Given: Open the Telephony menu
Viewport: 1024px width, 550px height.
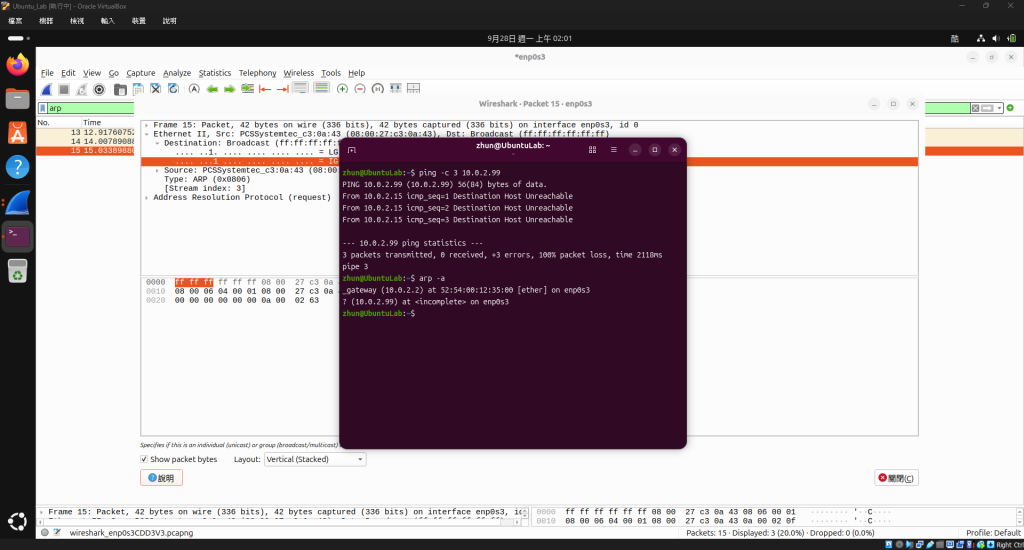Looking at the screenshot, I should point(257,73).
